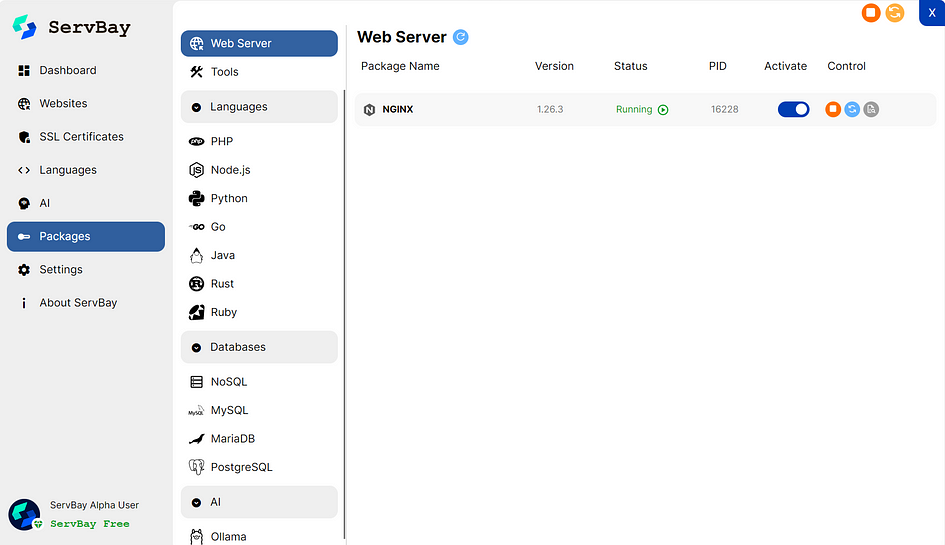
Task: Collapse the Languages package group
Action: point(259,107)
